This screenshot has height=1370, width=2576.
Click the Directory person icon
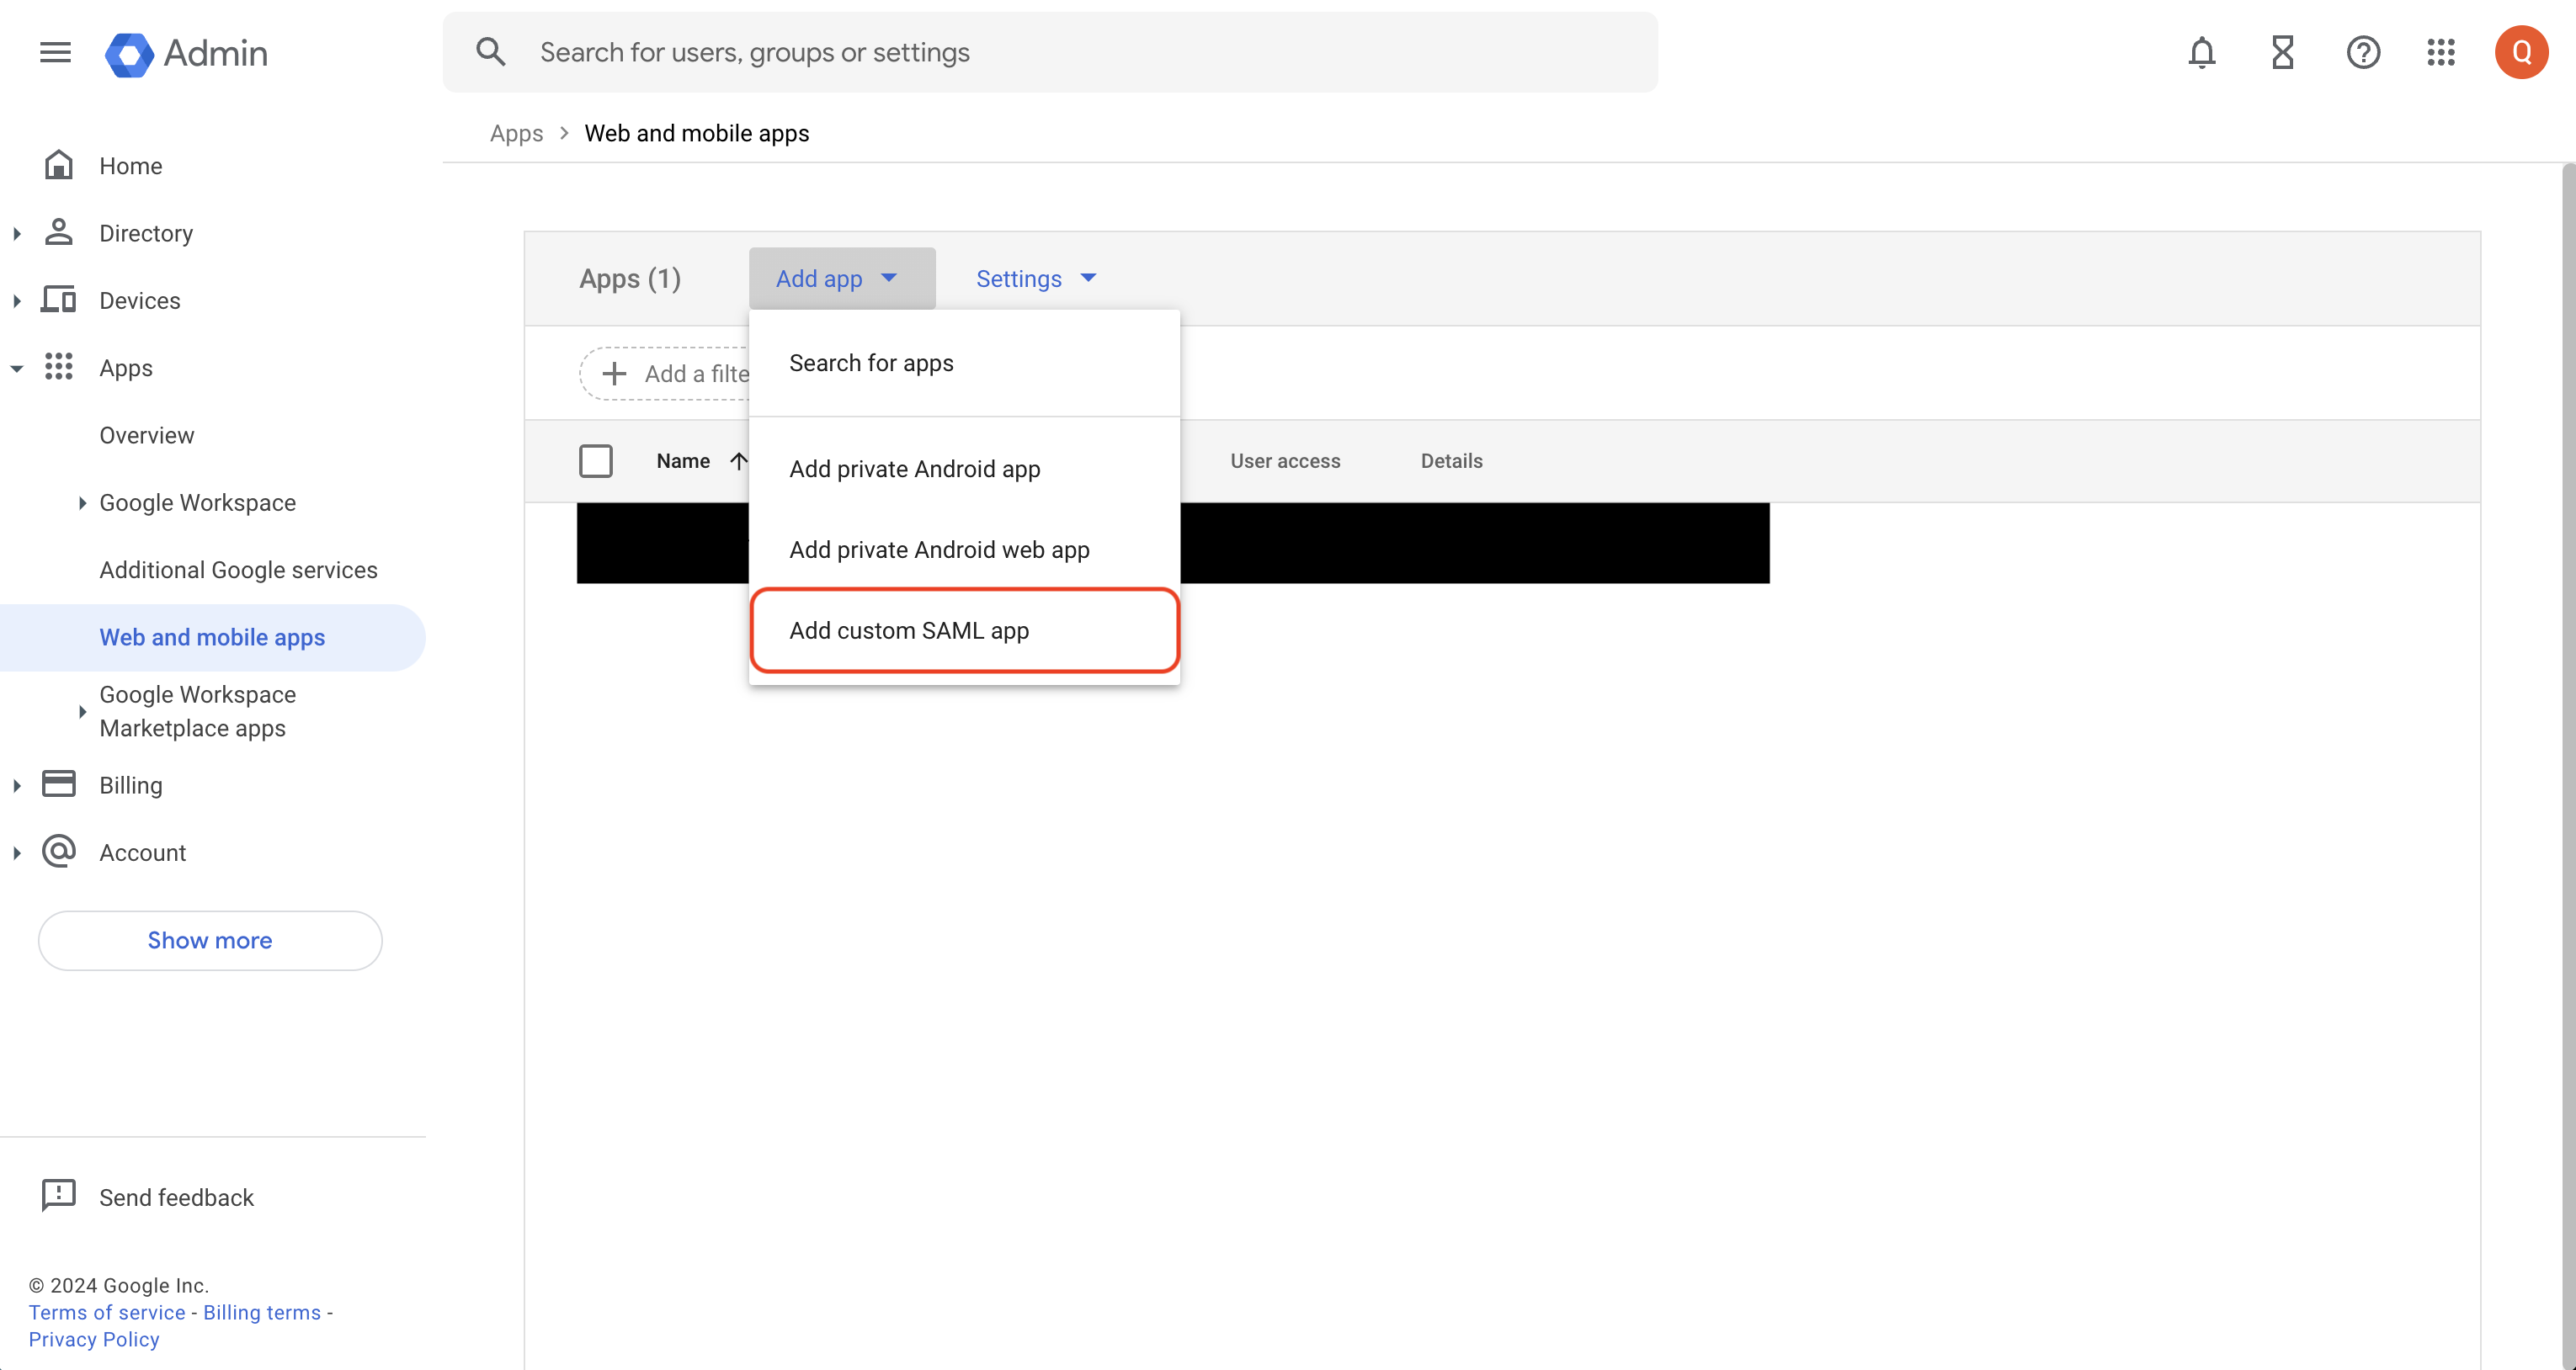59,232
